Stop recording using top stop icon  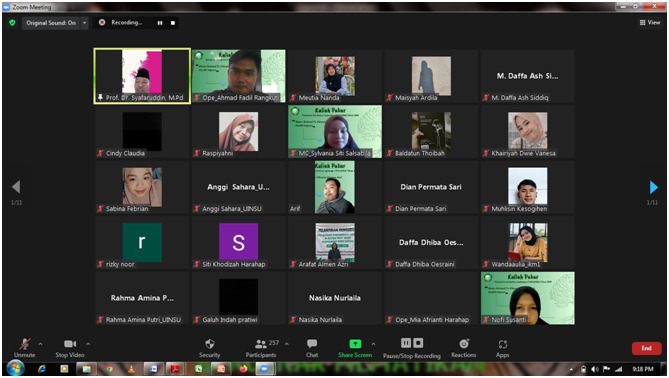point(173,23)
